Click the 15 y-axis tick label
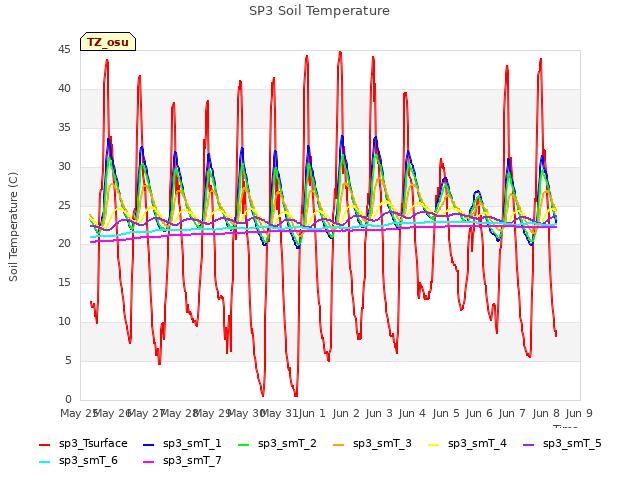This screenshot has width=640, height=480. tap(64, 282)
